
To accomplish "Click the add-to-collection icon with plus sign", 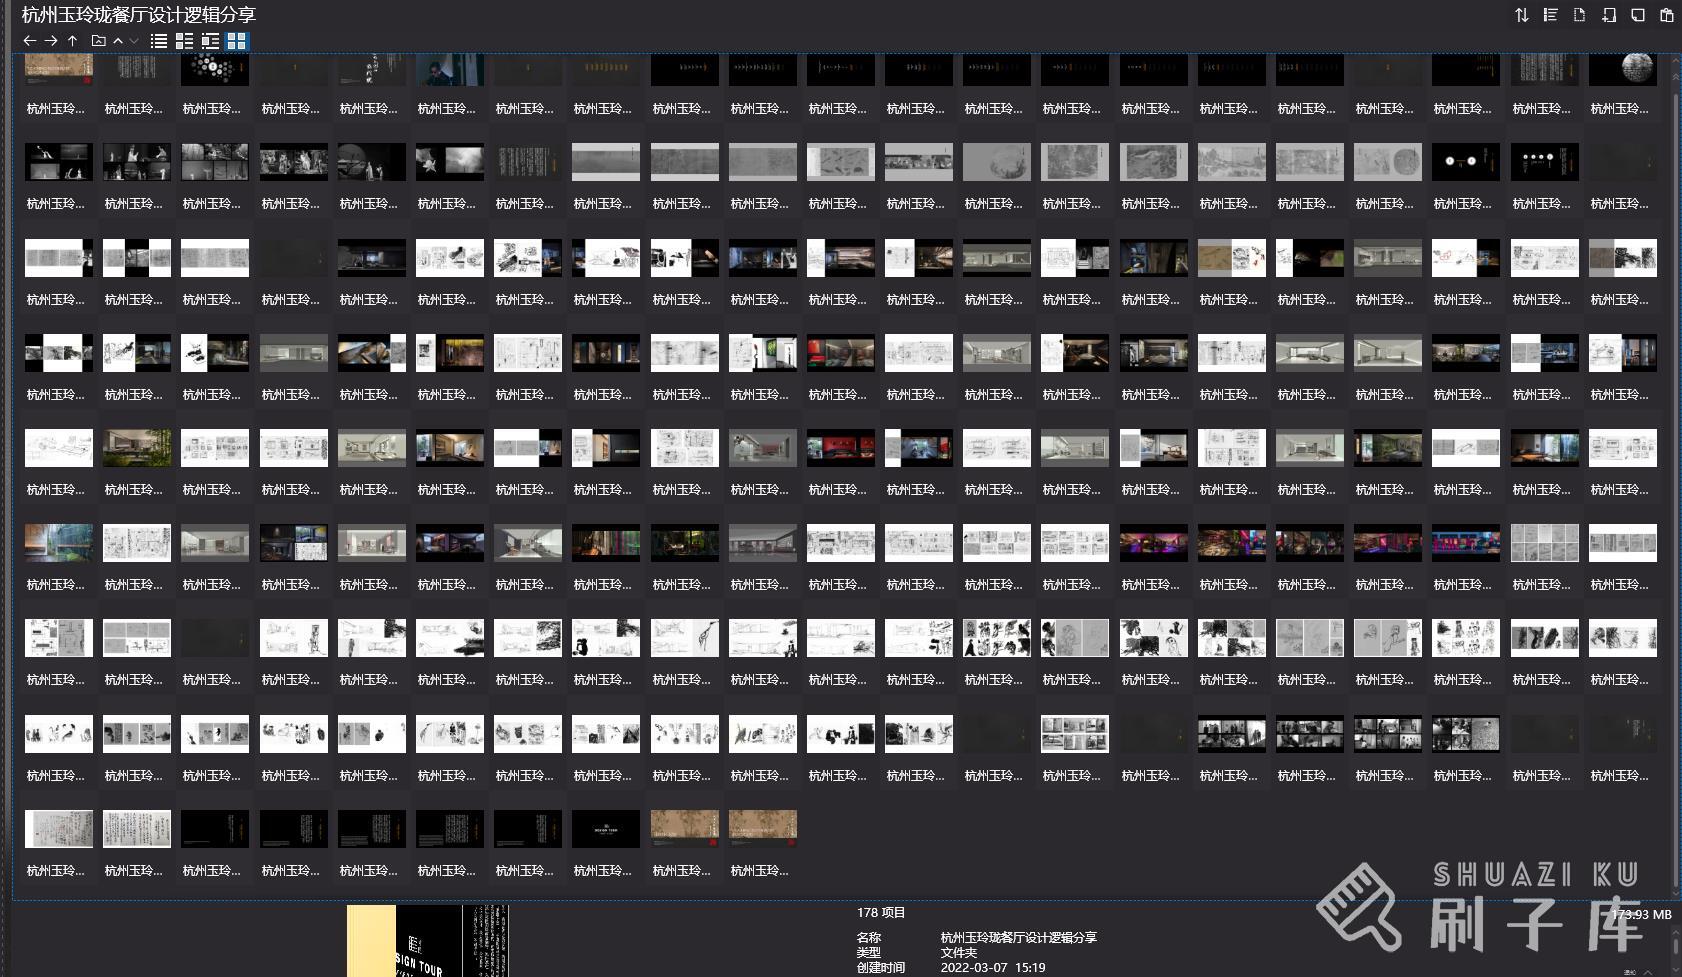I will (1608, 15).
